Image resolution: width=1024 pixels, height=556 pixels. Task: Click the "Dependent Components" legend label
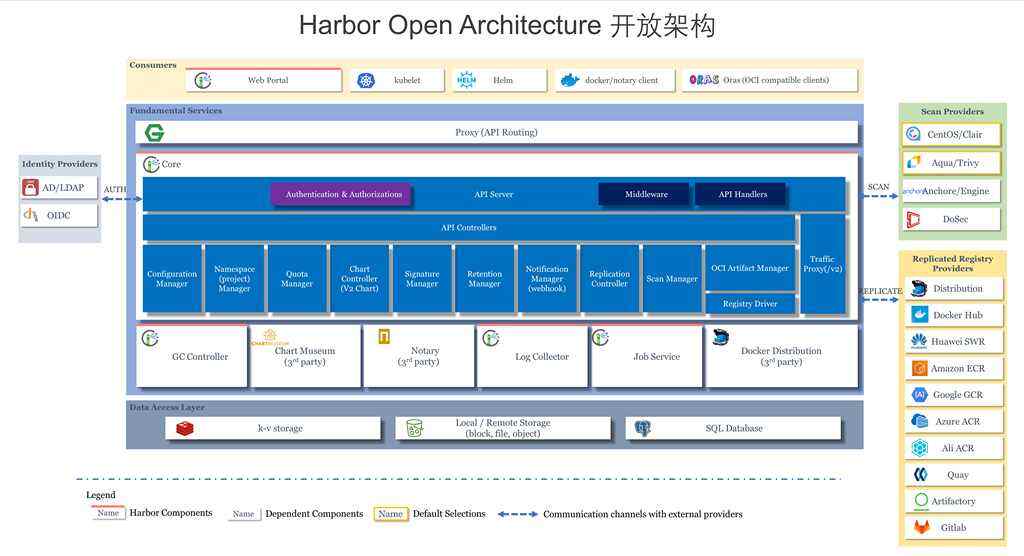pyautogui.click(x=314, y=514)
